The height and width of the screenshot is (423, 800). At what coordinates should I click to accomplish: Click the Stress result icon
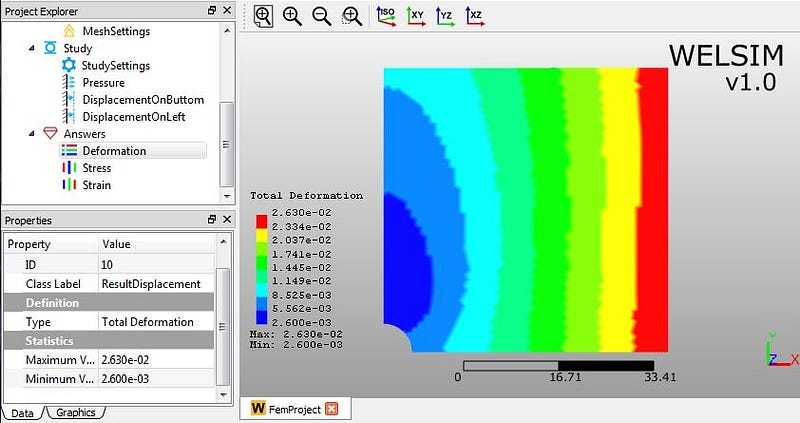[x=69, y=168]
